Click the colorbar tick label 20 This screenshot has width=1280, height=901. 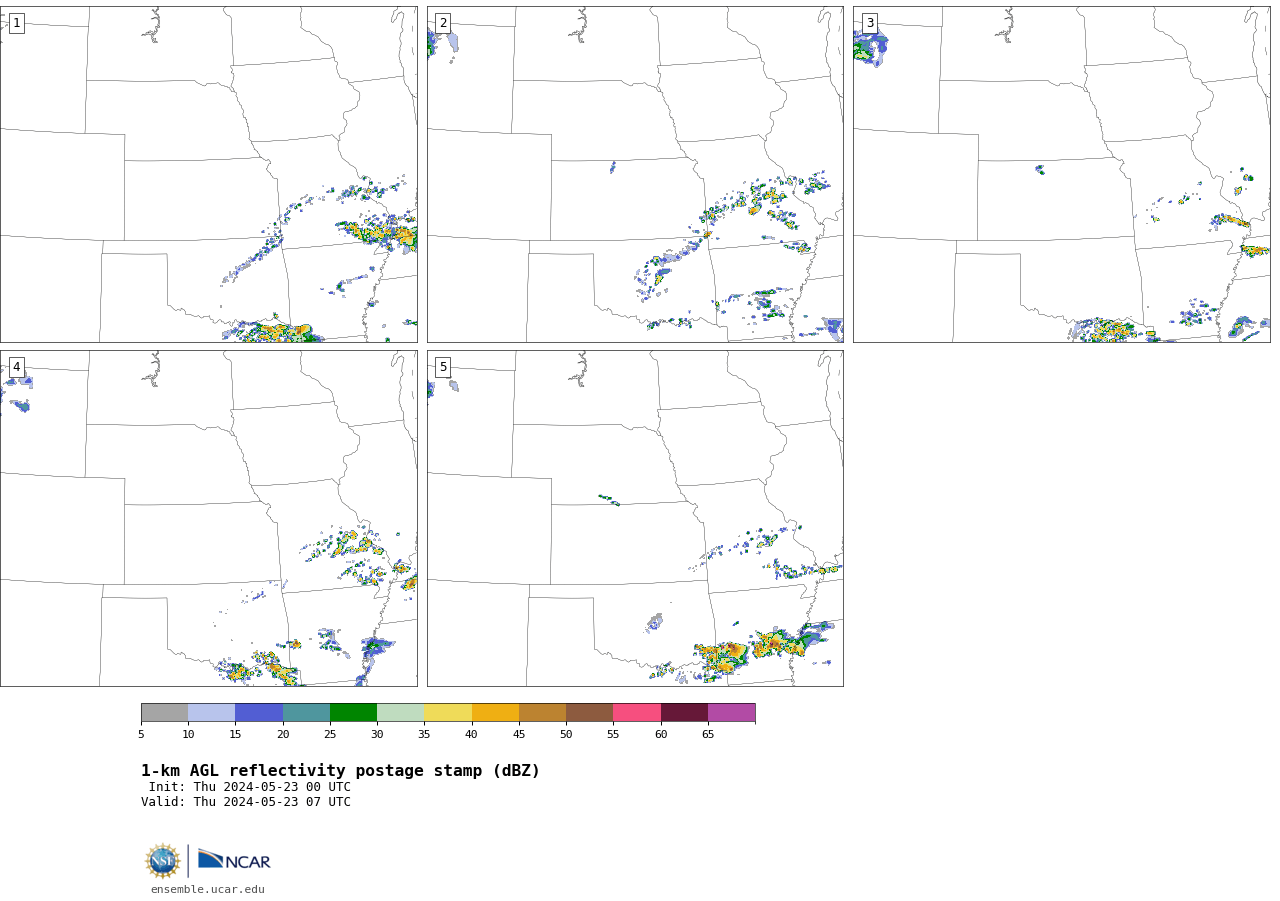click(283, 735)
